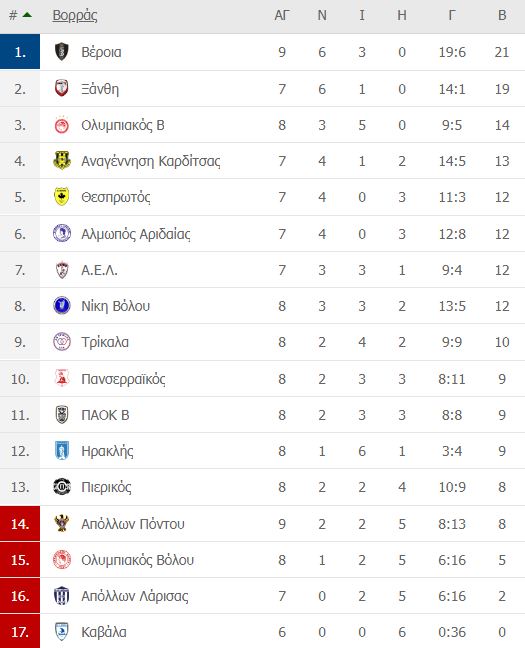Sort standings by the Β points column
Image resolution: width=525 pixels, height=648 pixels.
502,16
